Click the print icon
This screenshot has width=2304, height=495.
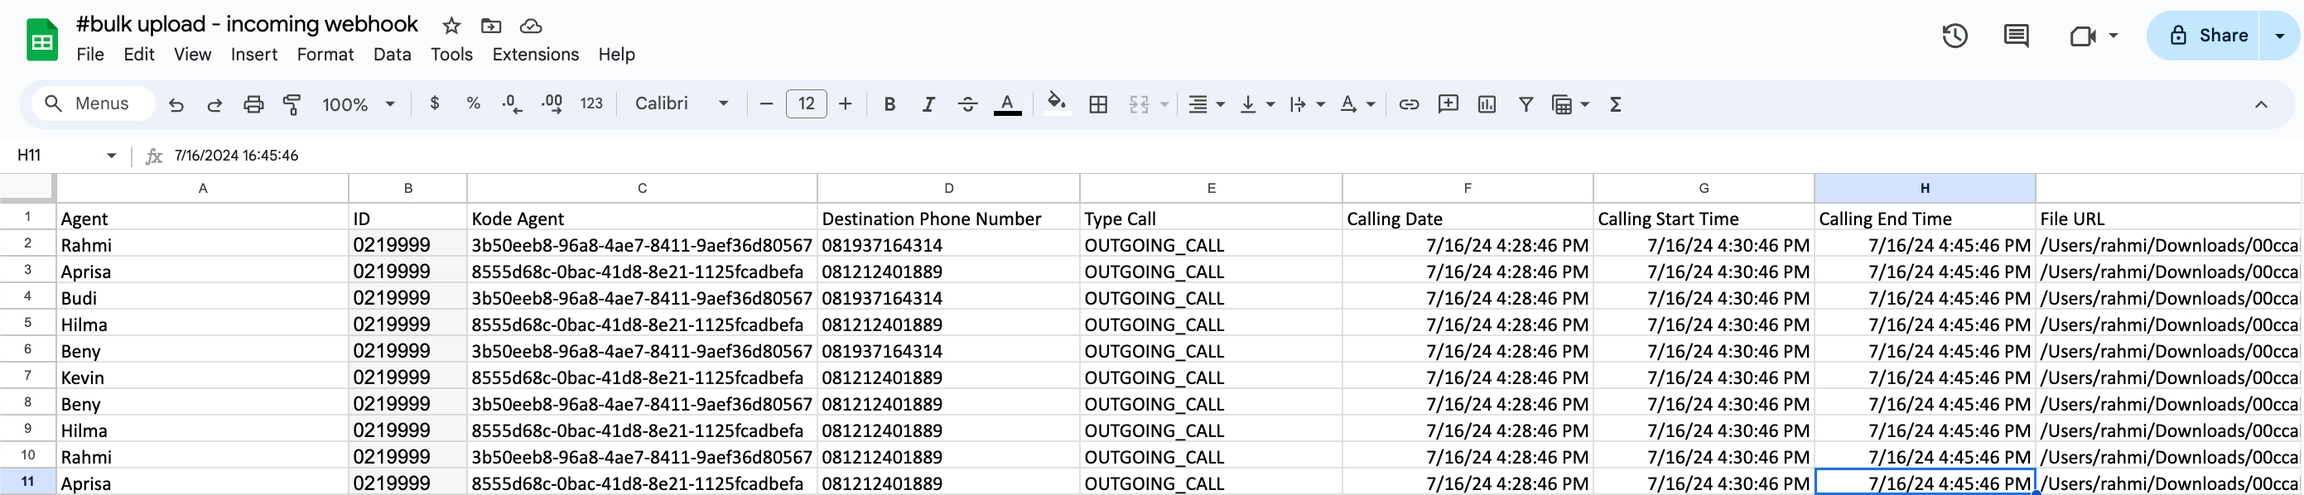(253, 104)
